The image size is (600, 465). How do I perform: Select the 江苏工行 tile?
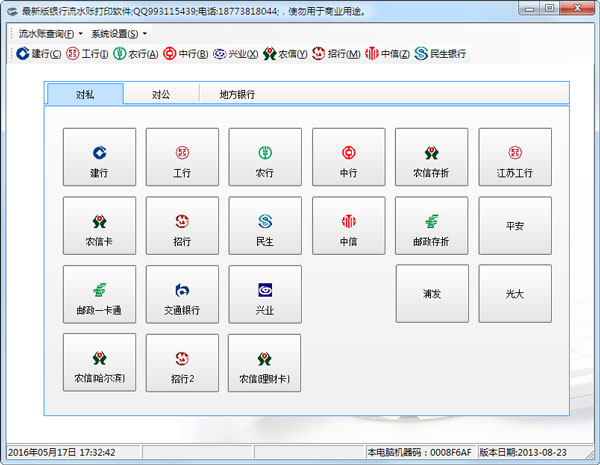(515, 157)
